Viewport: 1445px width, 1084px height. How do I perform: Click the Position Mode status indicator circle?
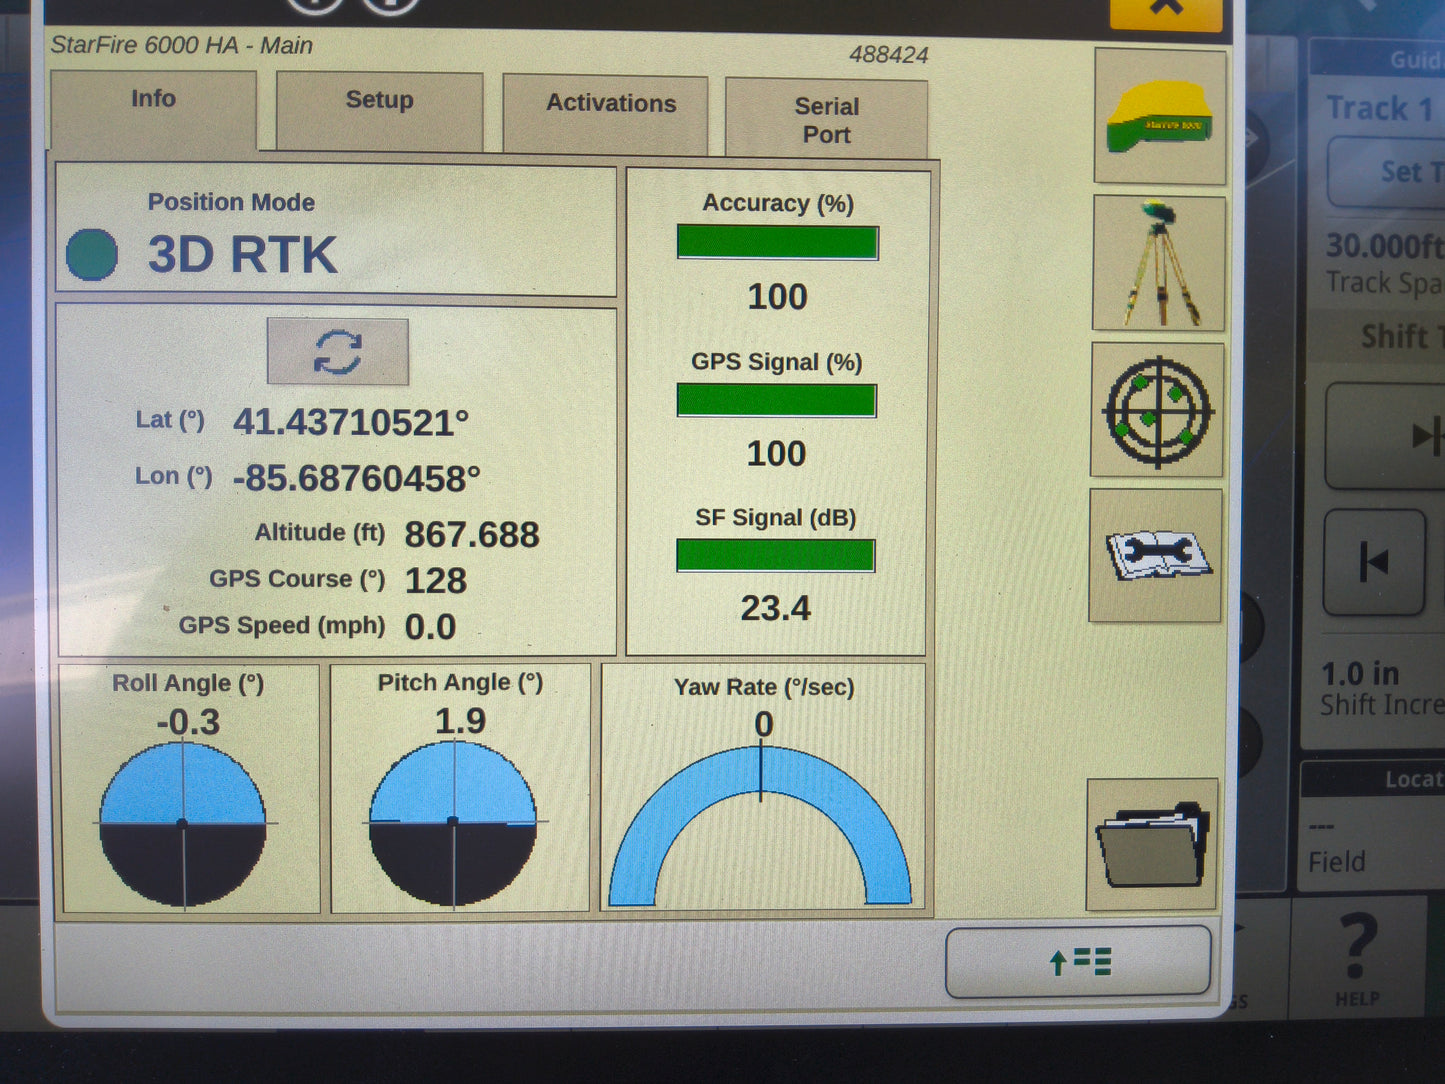(92, 254)
